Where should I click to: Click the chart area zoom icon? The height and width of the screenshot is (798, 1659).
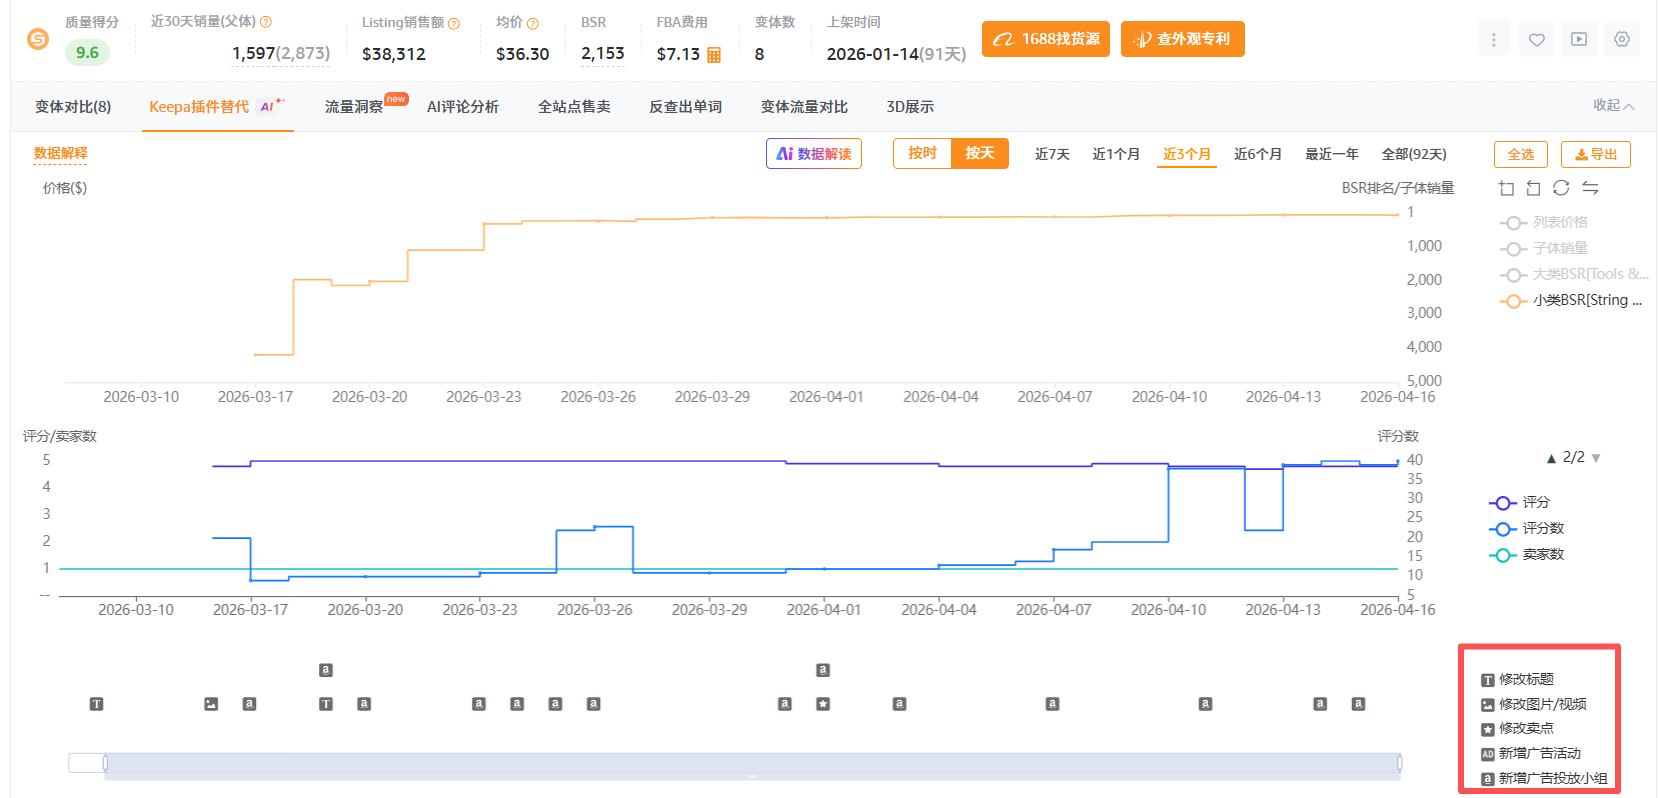point(1506,188)
